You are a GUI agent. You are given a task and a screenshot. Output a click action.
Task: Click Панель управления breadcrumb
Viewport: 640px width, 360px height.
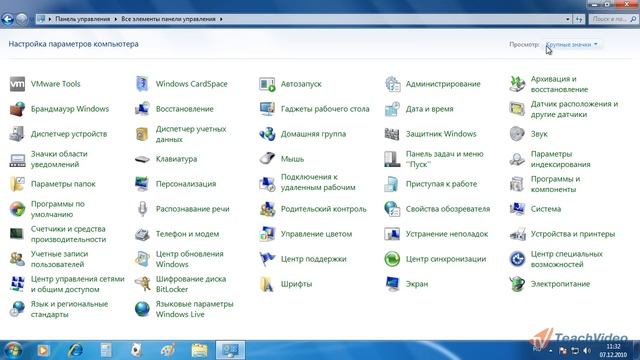[x=82, y=19]
